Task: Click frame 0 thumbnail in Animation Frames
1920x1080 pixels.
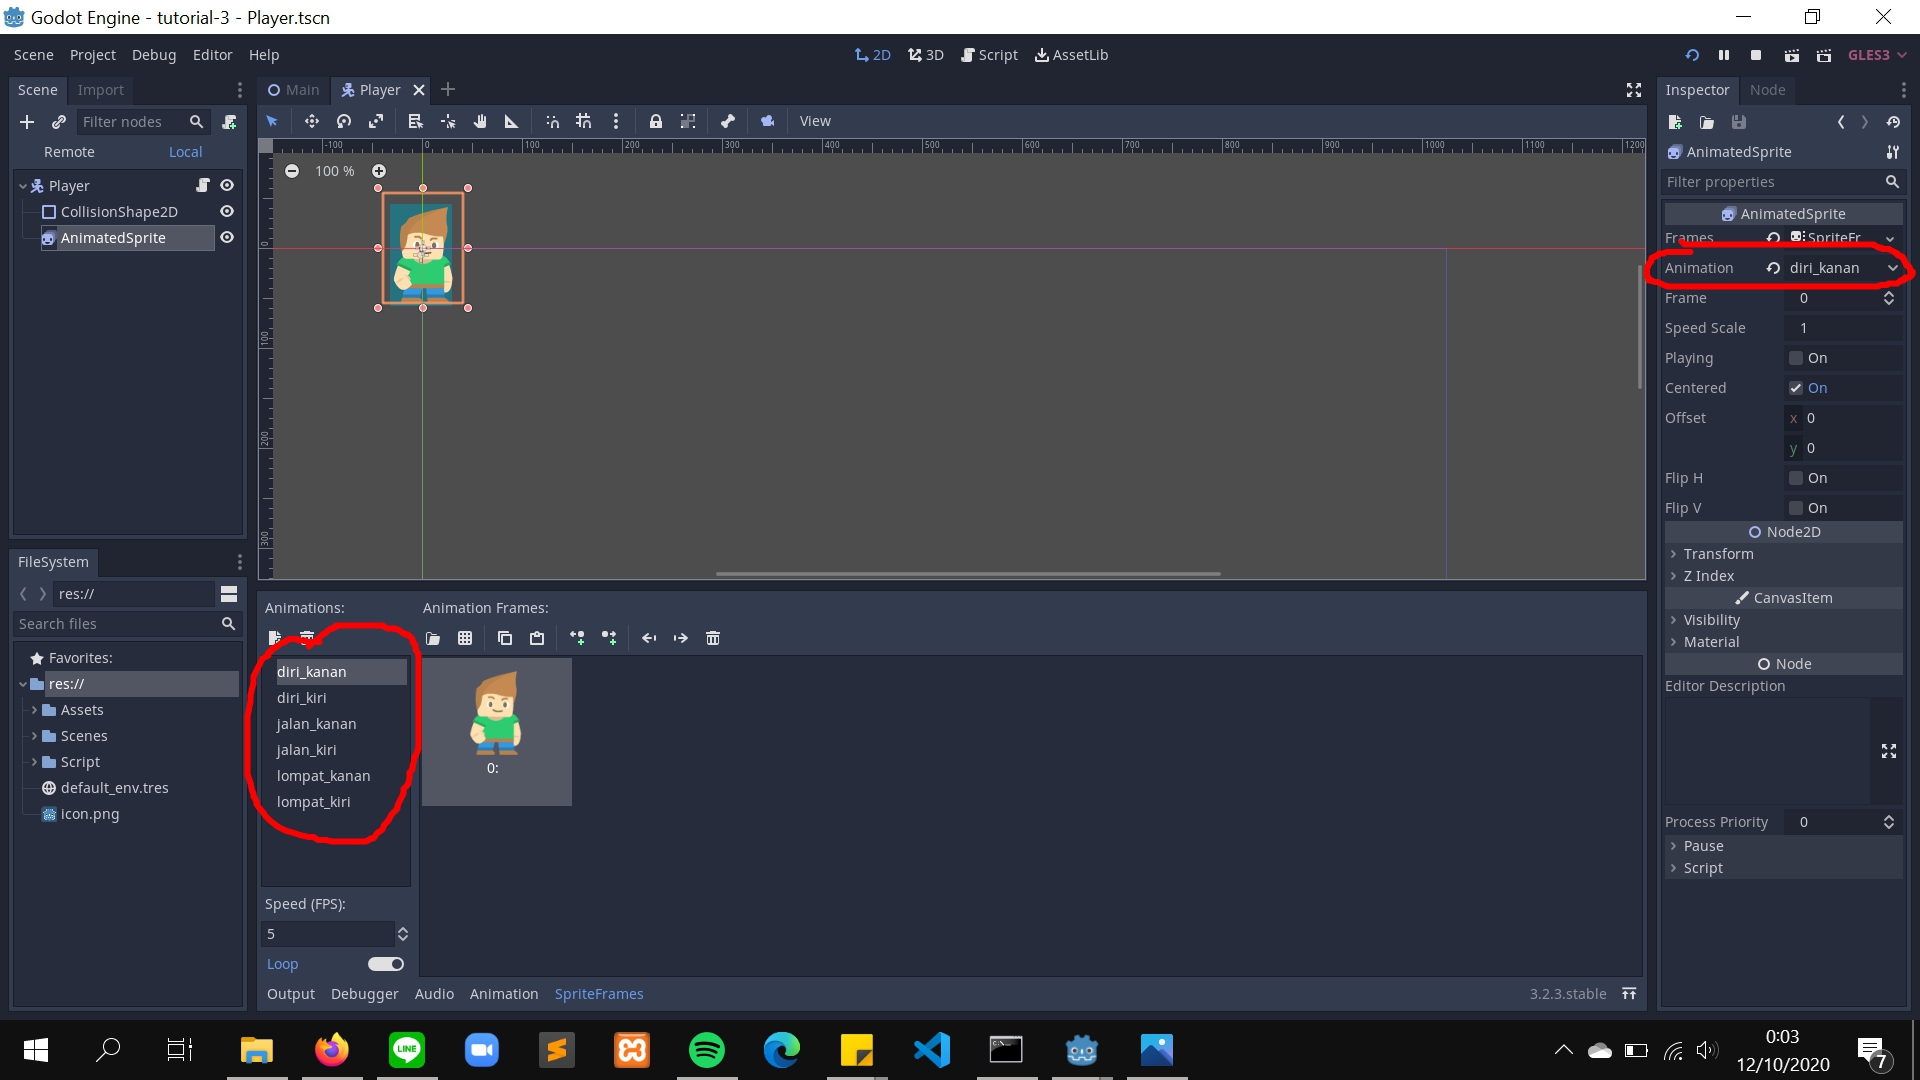Action: tap(497, 732)
